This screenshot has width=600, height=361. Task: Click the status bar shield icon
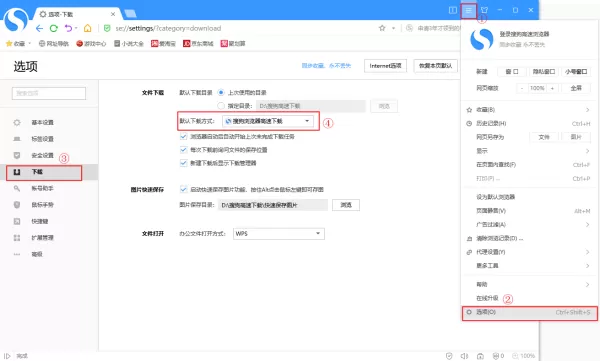[x=449, y=356]
